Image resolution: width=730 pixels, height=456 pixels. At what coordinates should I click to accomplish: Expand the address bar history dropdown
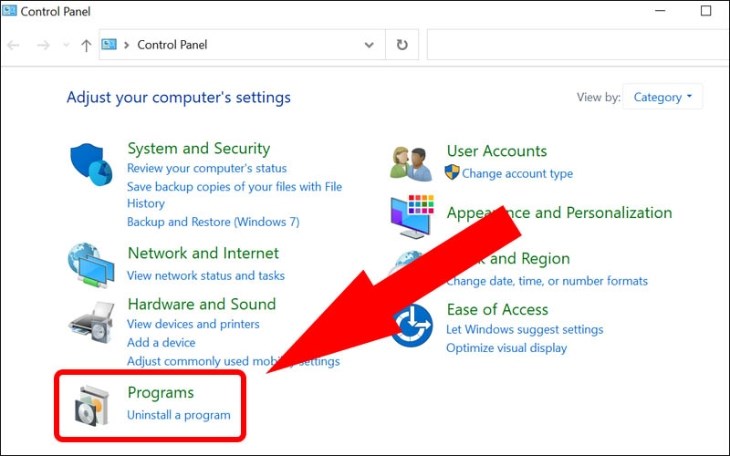tap(369, 45)
